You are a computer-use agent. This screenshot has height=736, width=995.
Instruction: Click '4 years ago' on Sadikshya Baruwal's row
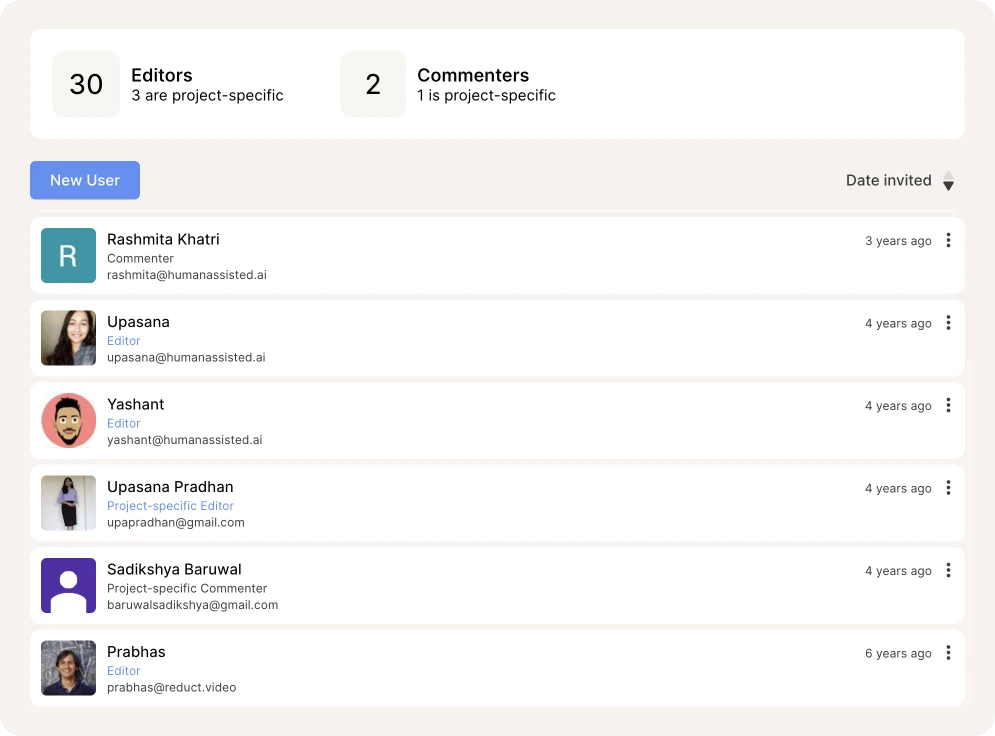898,570
